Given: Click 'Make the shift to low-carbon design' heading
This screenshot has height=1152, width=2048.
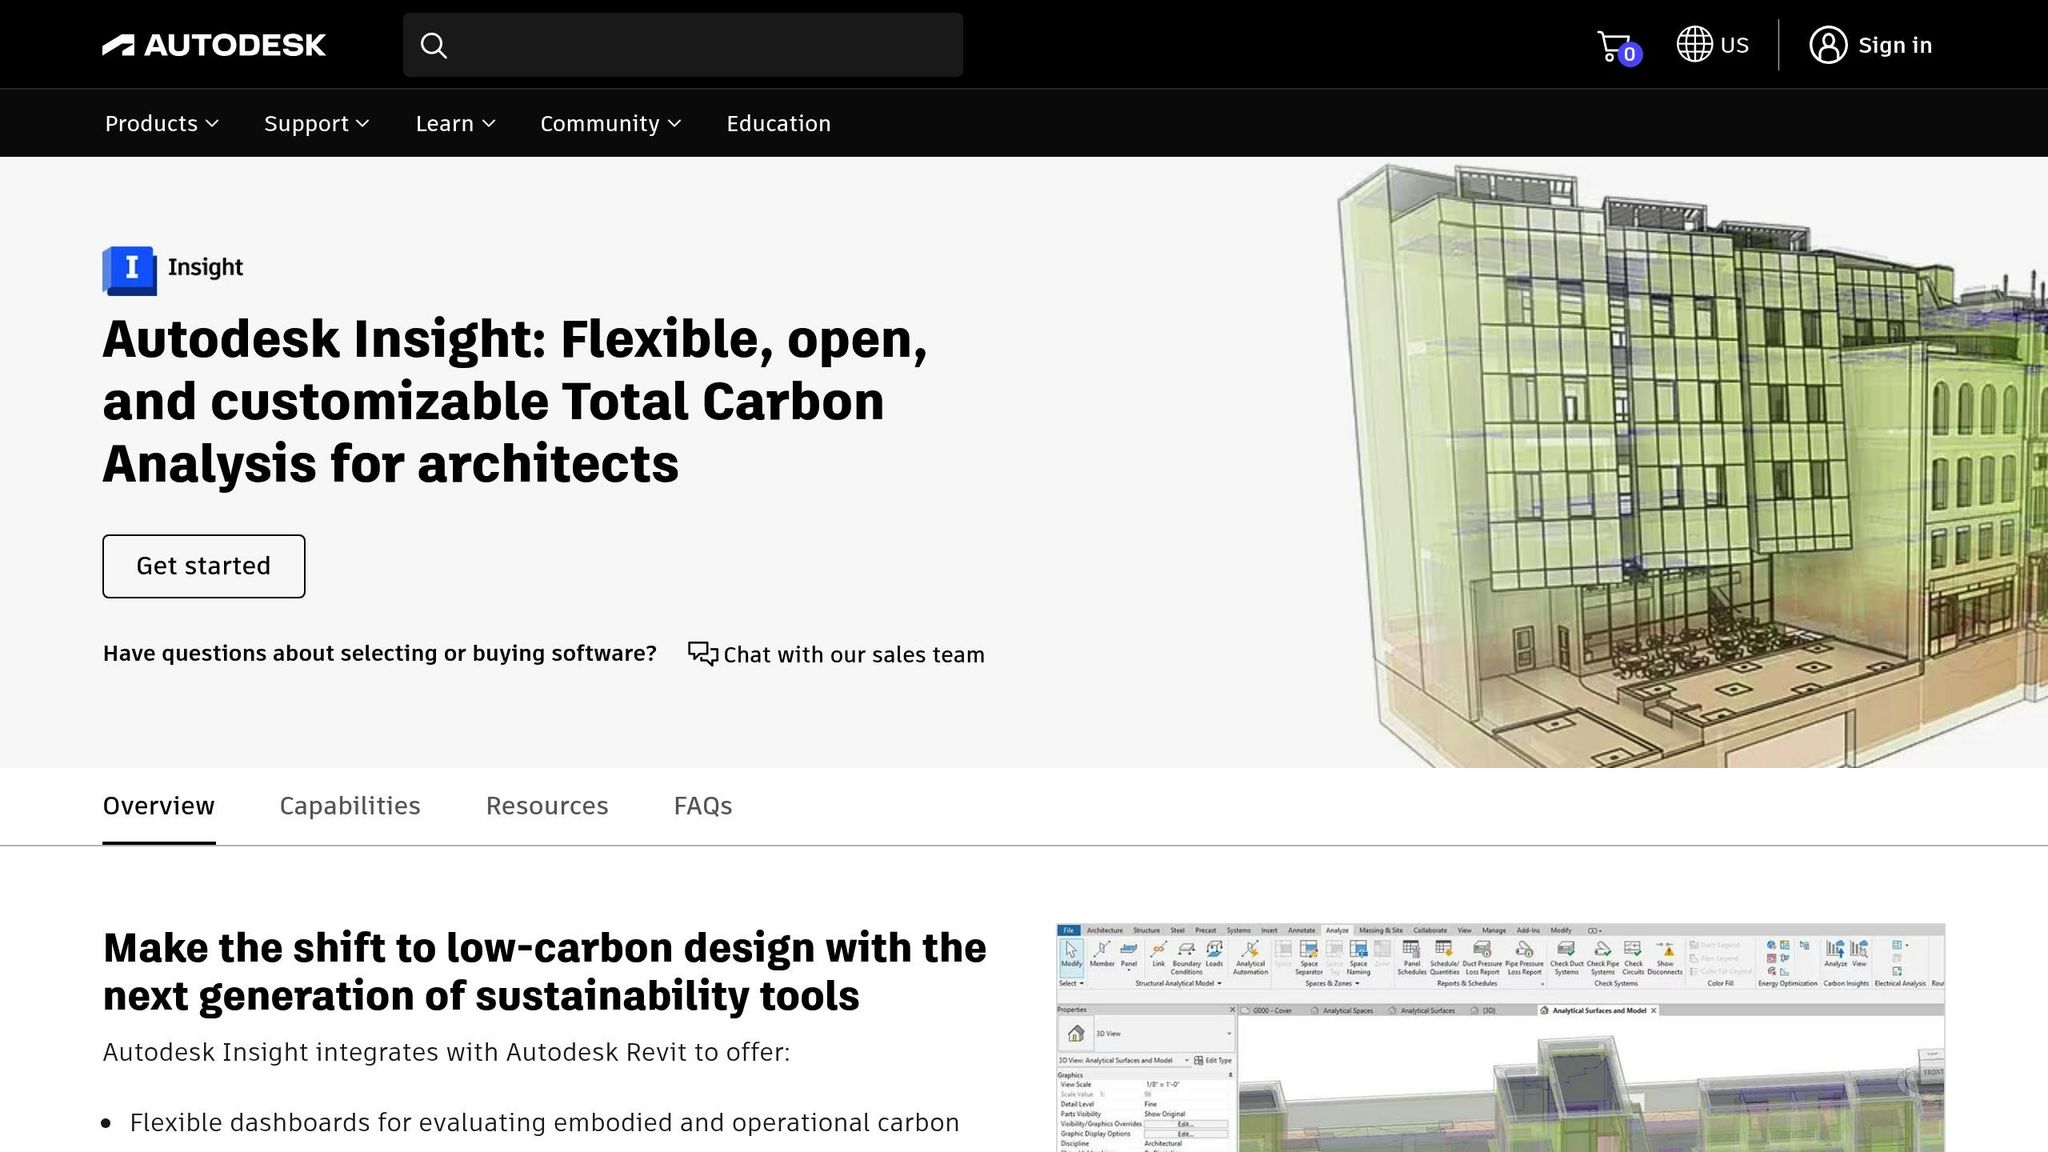Looking at the screenshot, I should pos(545,972).
